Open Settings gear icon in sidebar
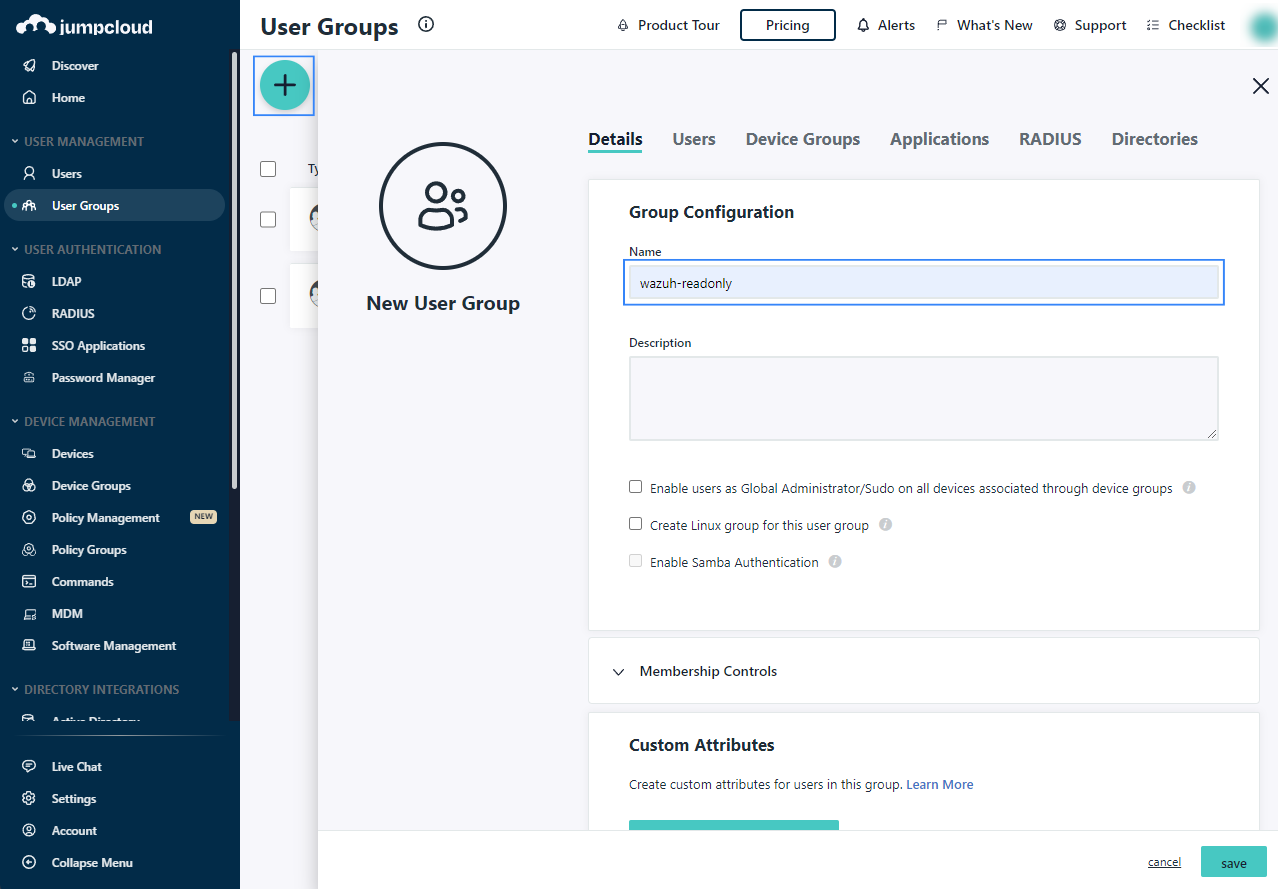1278x889 pixels. tap(30, 799)
